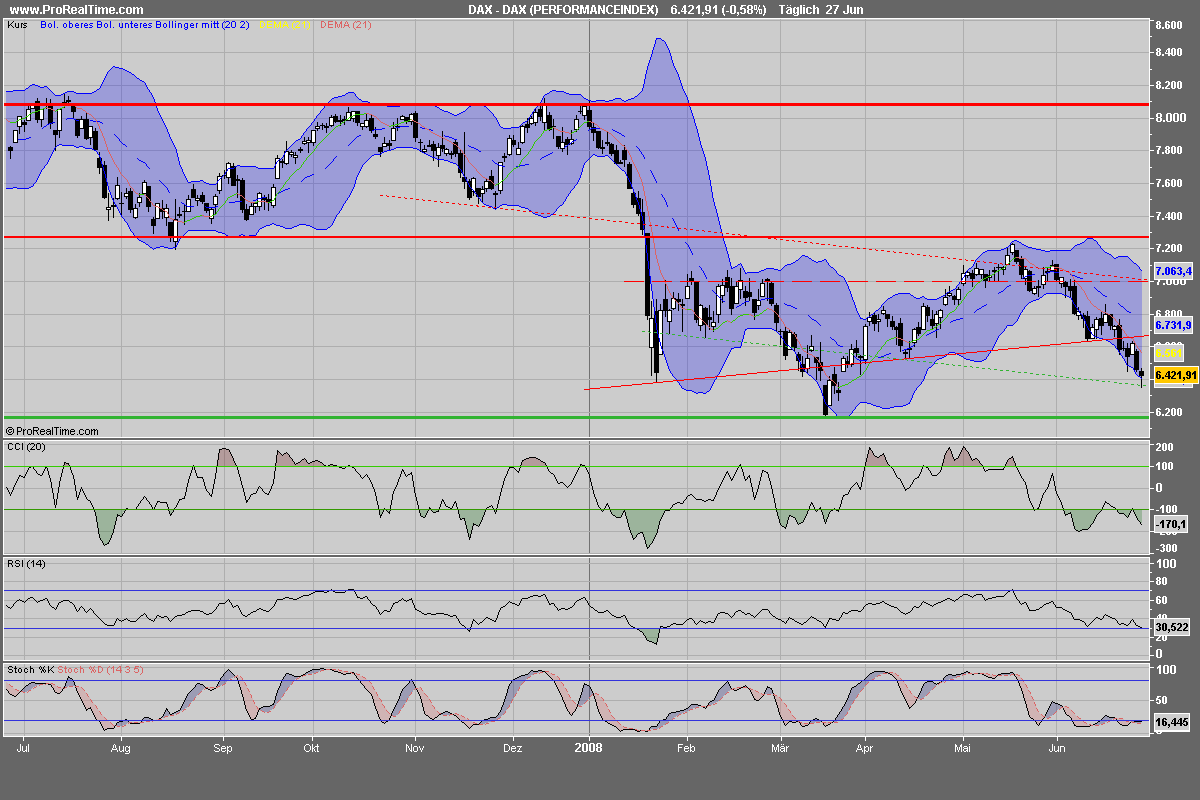Click the 6.200 price axis label
1200x800 pixels.
[x=1170, y=411]
